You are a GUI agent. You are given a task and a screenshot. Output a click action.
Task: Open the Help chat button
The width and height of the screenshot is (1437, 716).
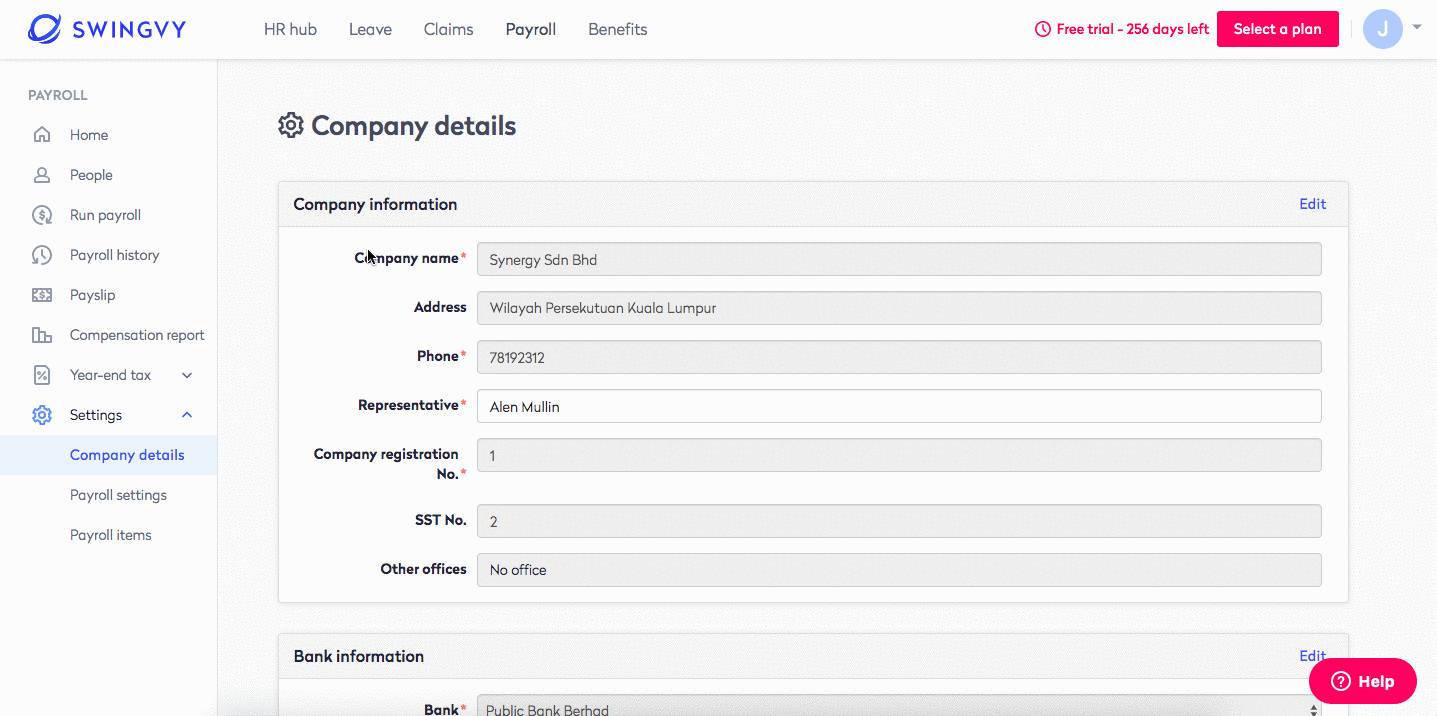[x=1363, y=681]
